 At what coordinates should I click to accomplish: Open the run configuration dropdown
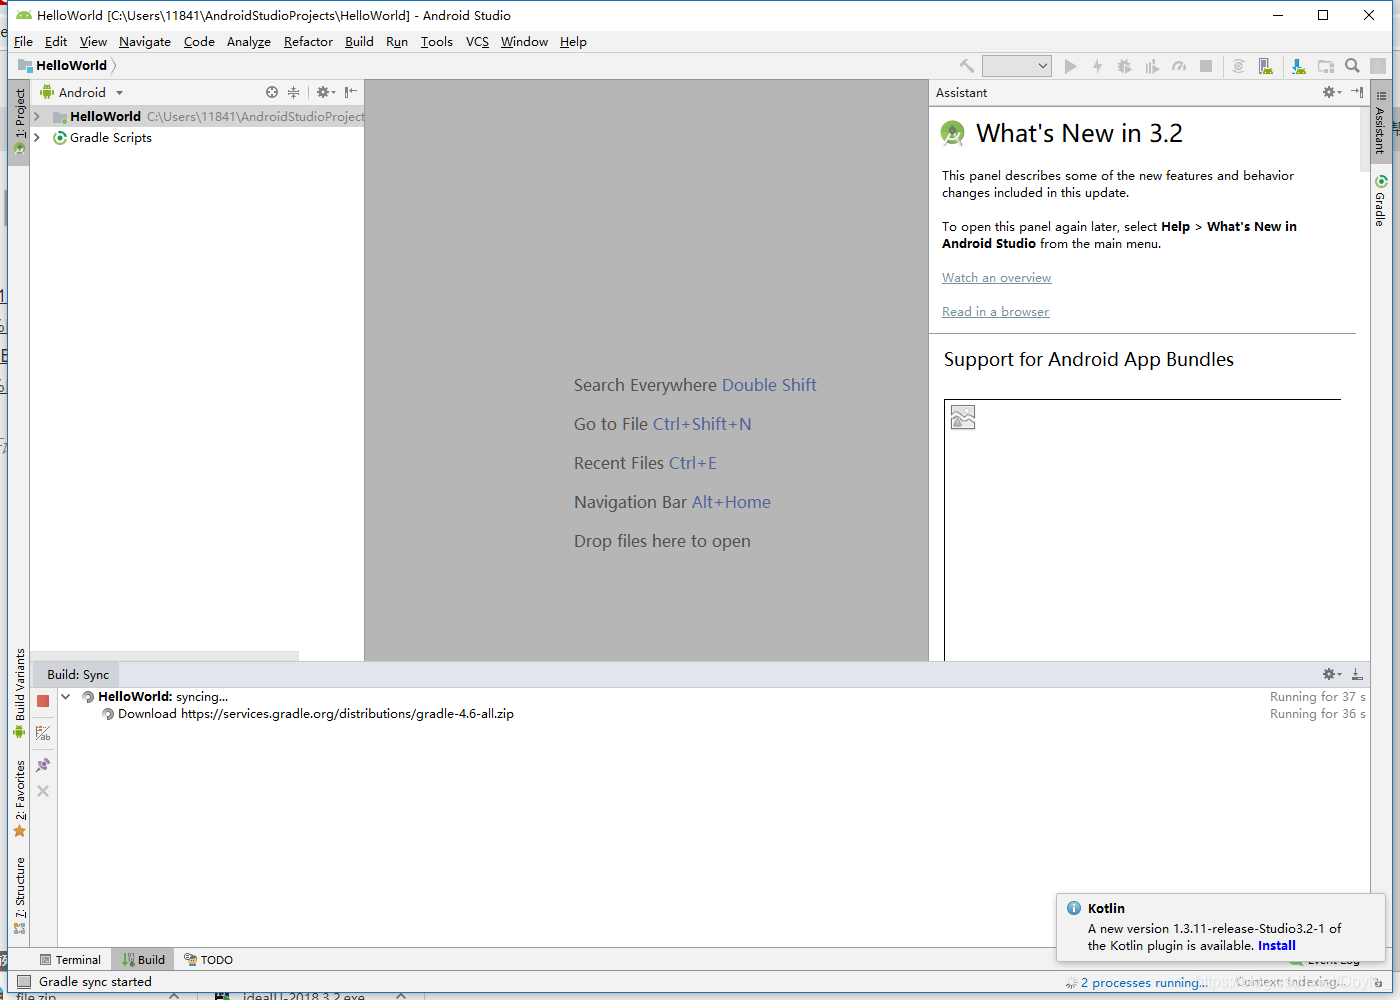tap(1016, 66)
